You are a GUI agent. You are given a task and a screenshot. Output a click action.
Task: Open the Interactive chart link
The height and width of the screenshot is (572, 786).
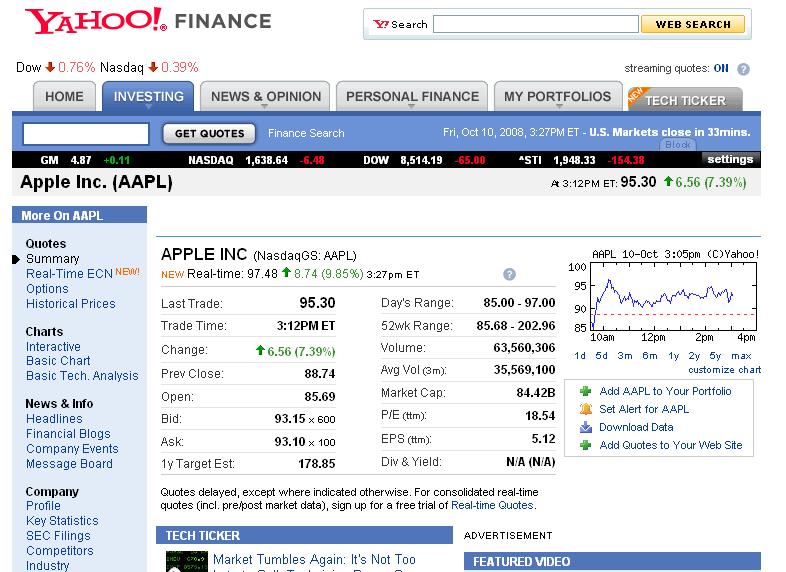pos(53,346)
